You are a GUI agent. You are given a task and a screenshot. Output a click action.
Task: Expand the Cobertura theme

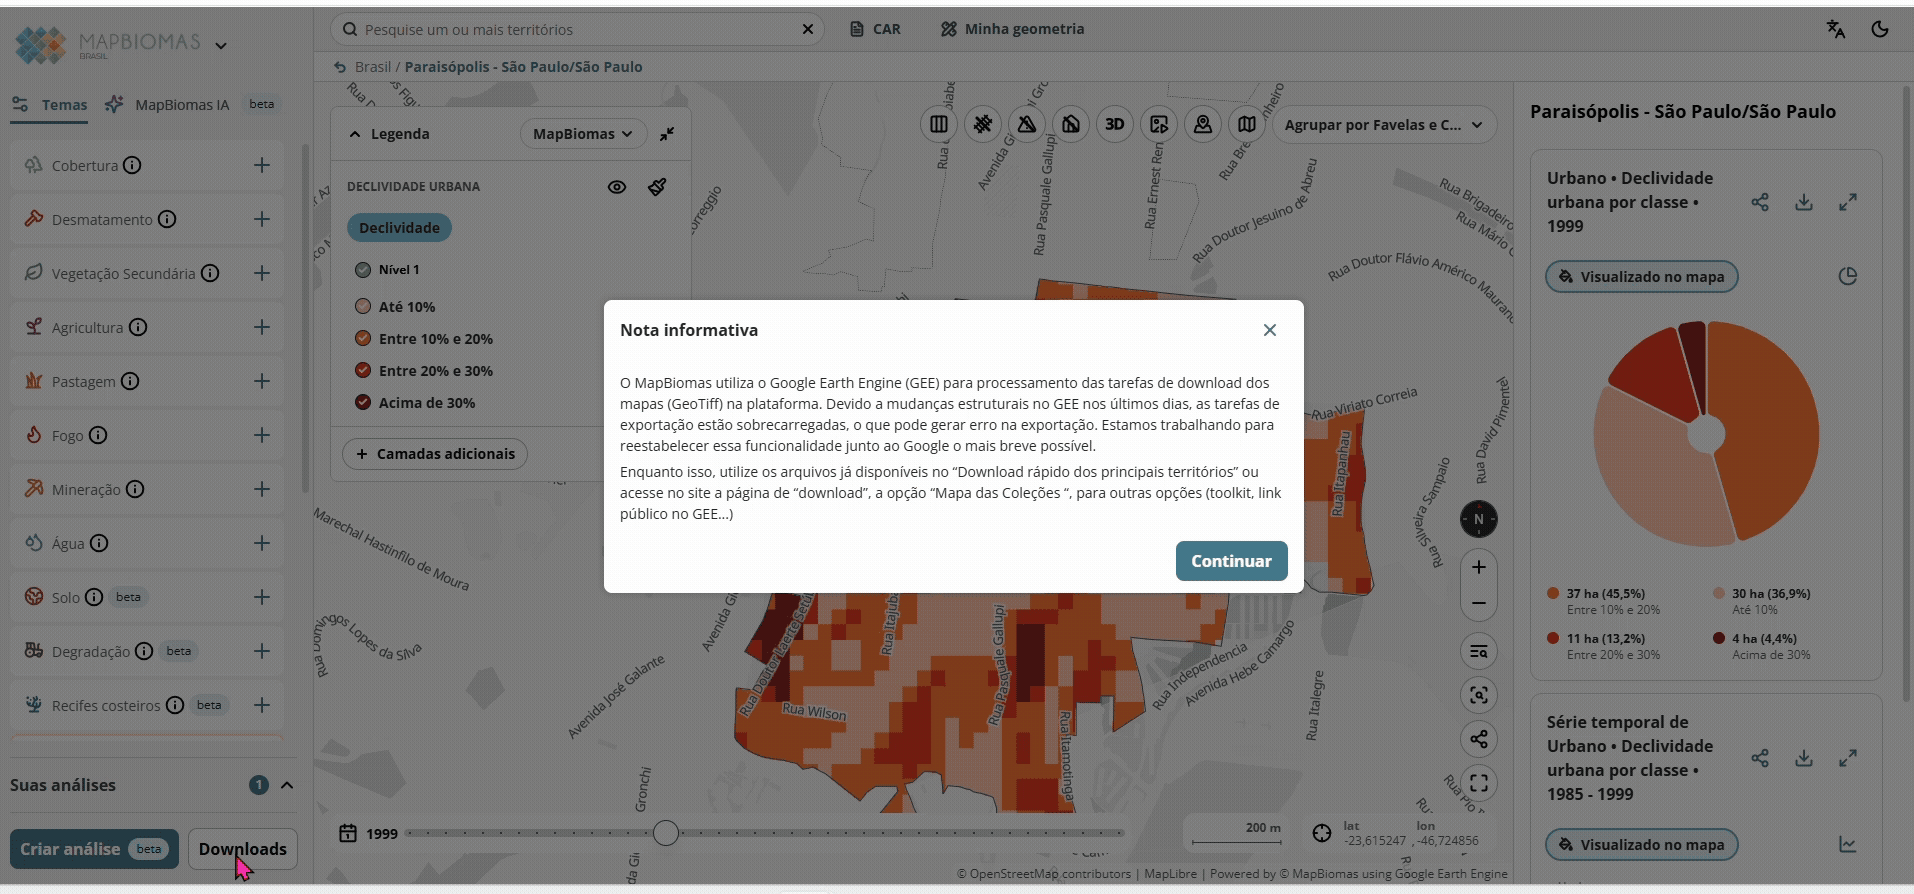pos(262,165)
